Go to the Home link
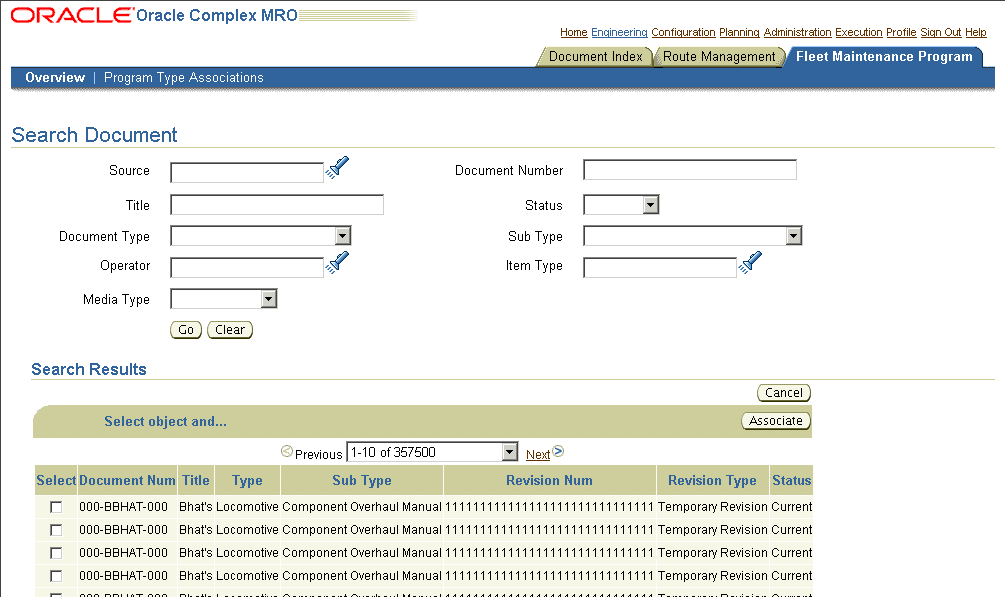This screenshot has width=1005, height=597. (x=574, y=32)
